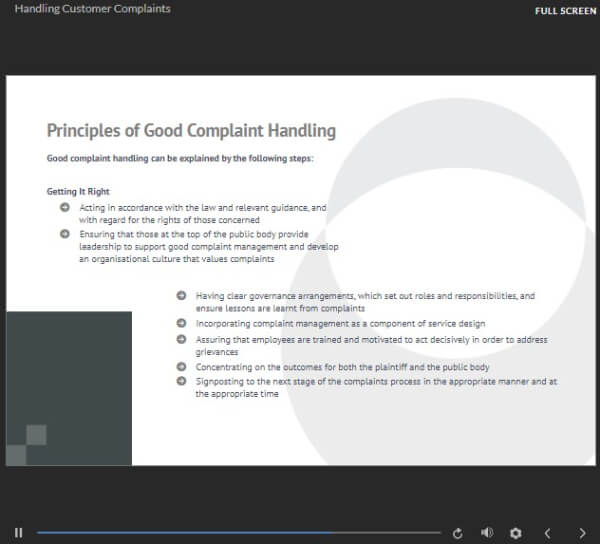Open the player settings gear
Screen dimensions: 600x544
pos(516,533)
